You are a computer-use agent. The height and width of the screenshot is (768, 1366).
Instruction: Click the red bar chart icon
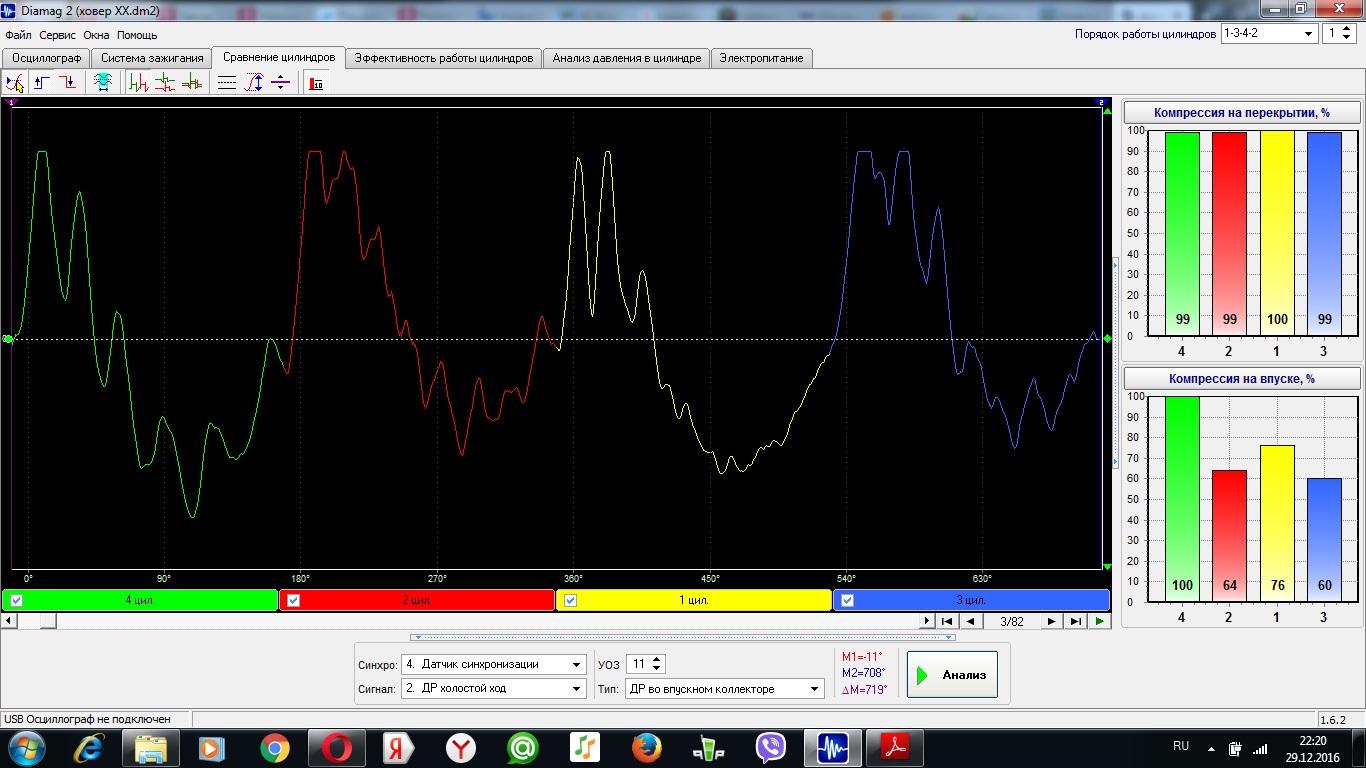coord(316,83)
